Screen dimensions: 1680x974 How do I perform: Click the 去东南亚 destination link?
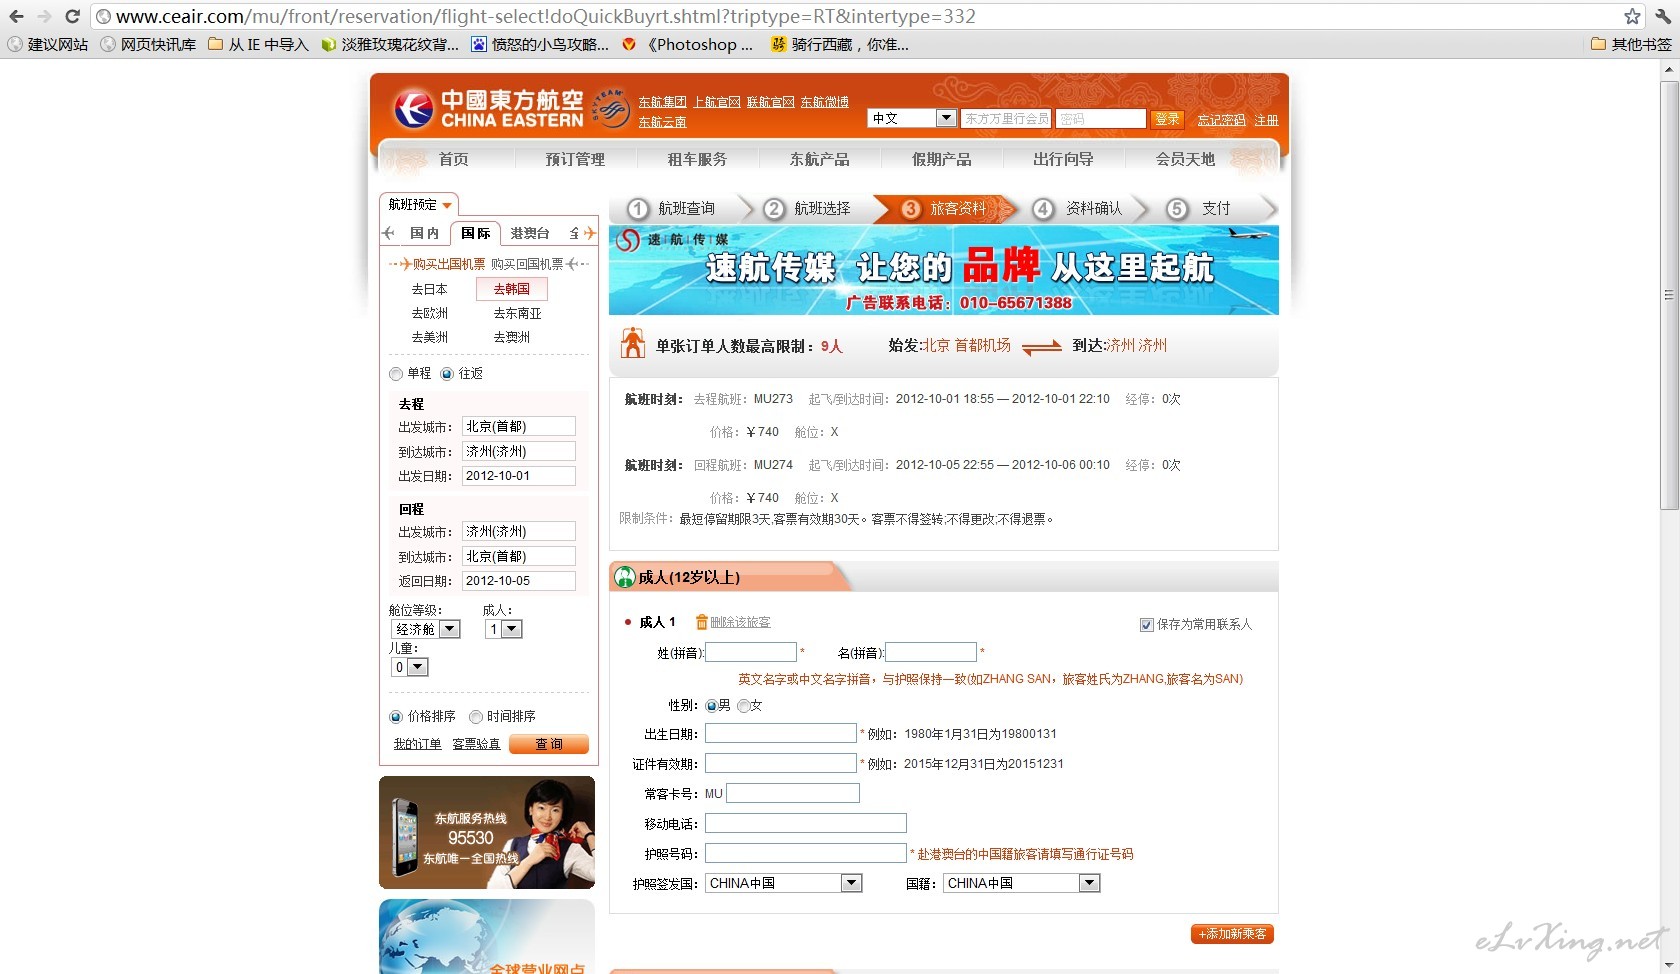click(x=517, y=313)
